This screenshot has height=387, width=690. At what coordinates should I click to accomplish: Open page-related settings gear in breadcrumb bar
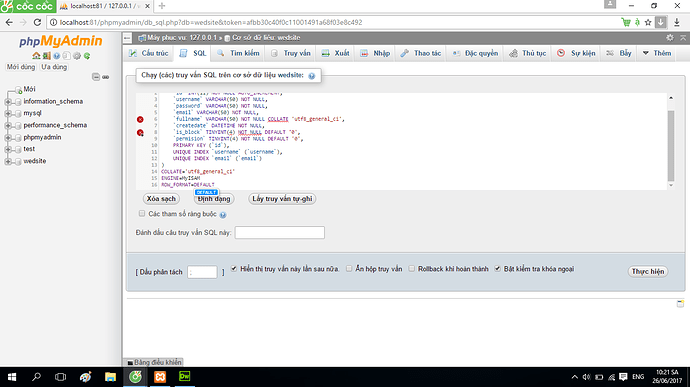click(x=670, y=38)
